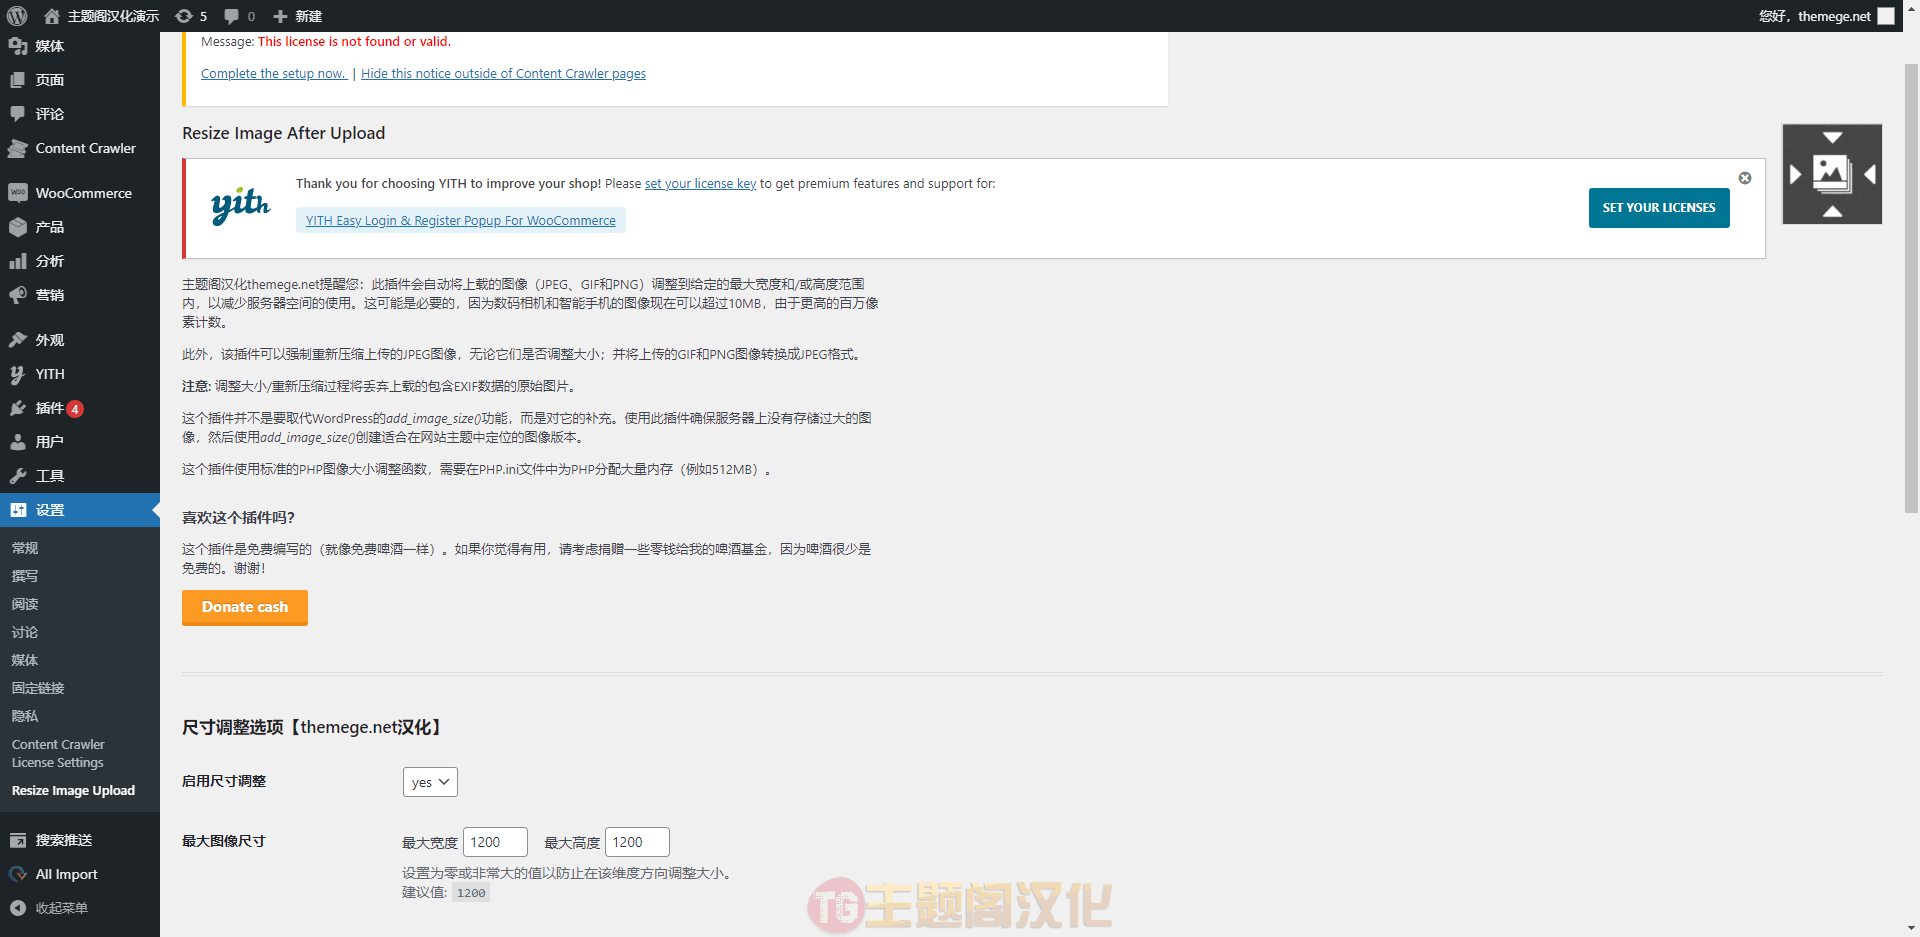The image size is (1920, 937).
Task: Open Content Crawler sidebar menu
Action: pos(80,148)
